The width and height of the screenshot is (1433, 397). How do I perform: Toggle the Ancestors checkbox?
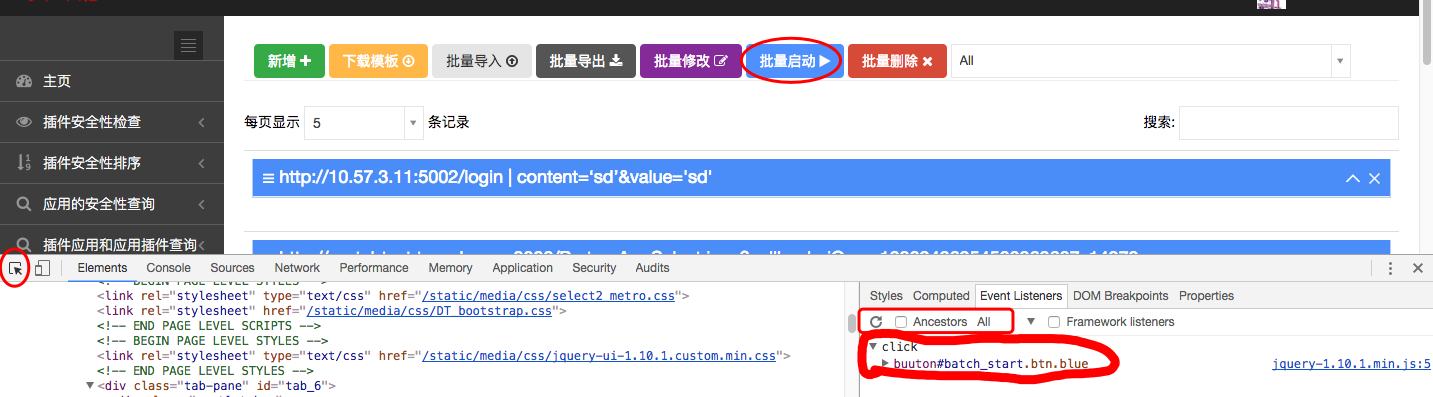(x=901, y=322)
